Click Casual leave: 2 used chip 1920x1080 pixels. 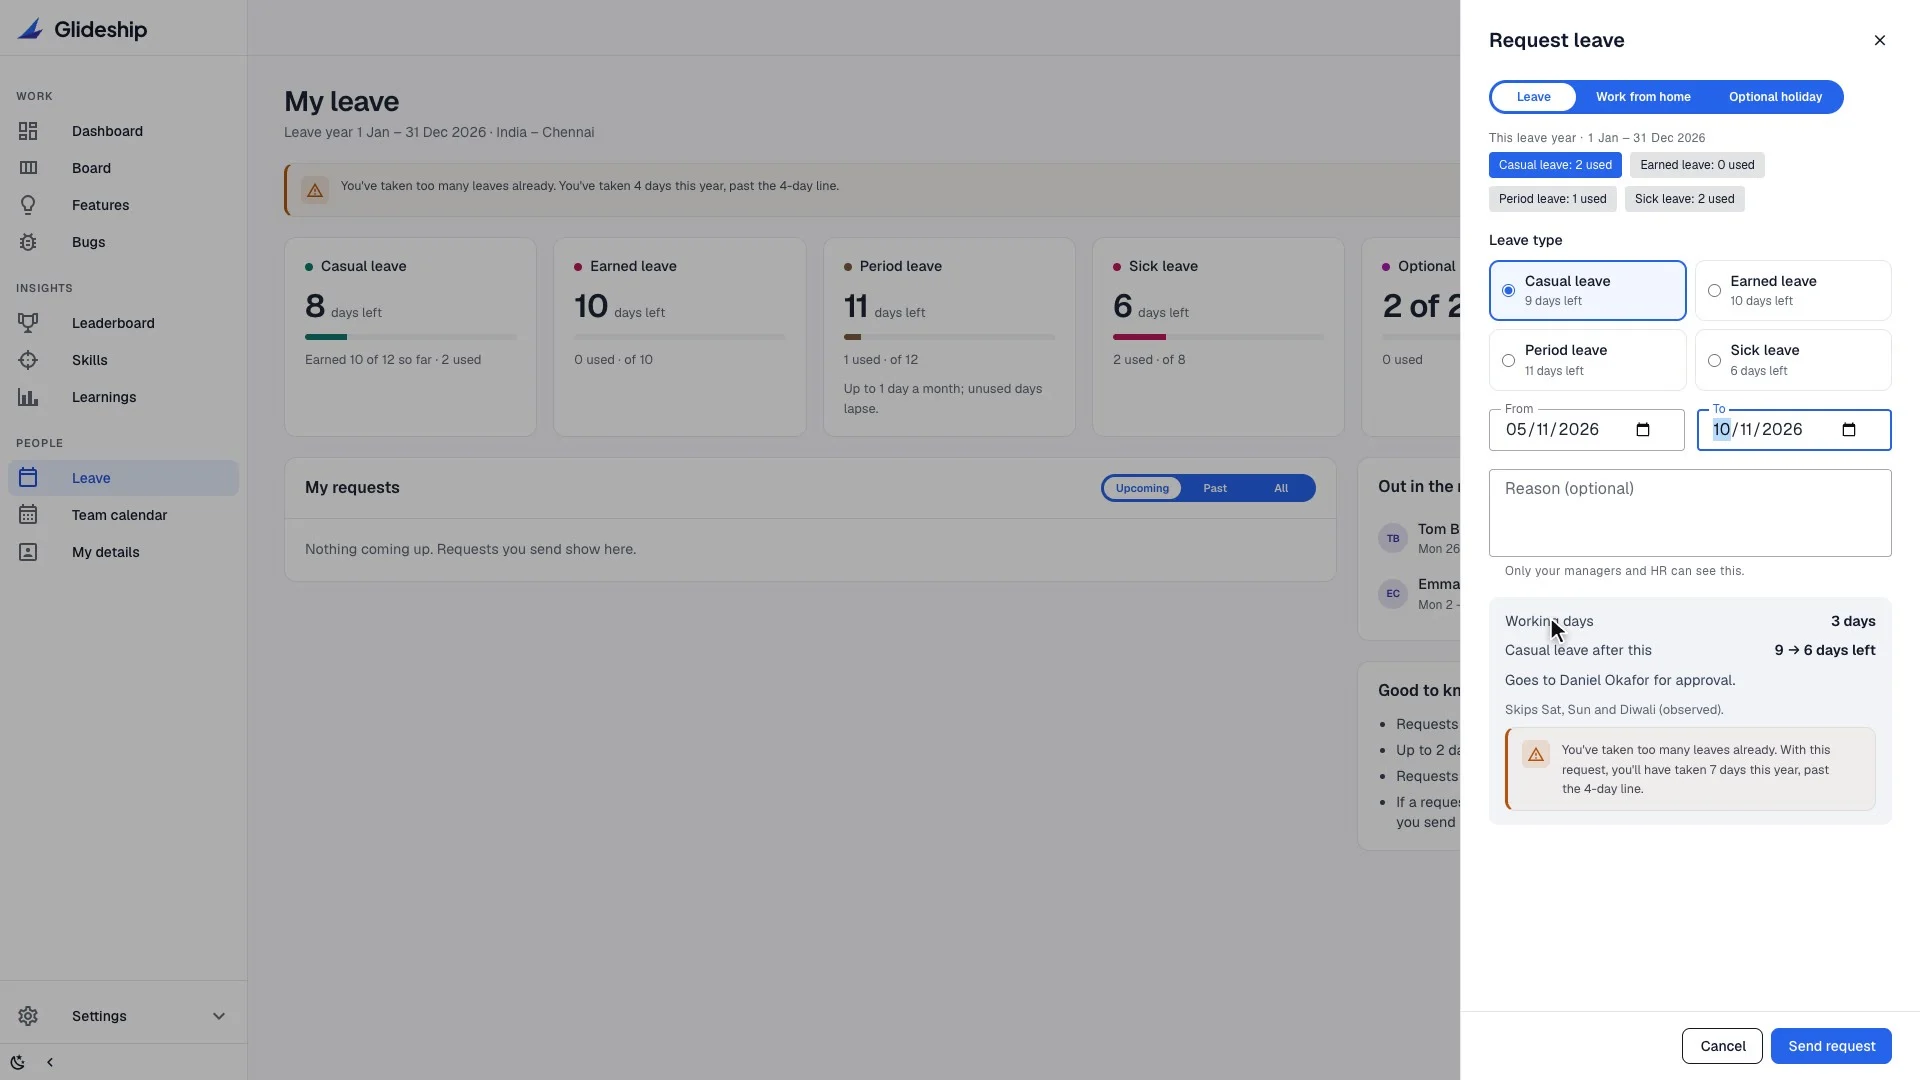[x=1555, y=165]
